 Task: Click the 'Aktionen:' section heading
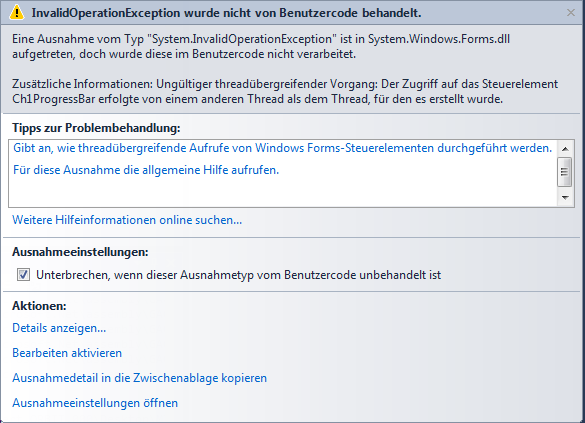39,306
